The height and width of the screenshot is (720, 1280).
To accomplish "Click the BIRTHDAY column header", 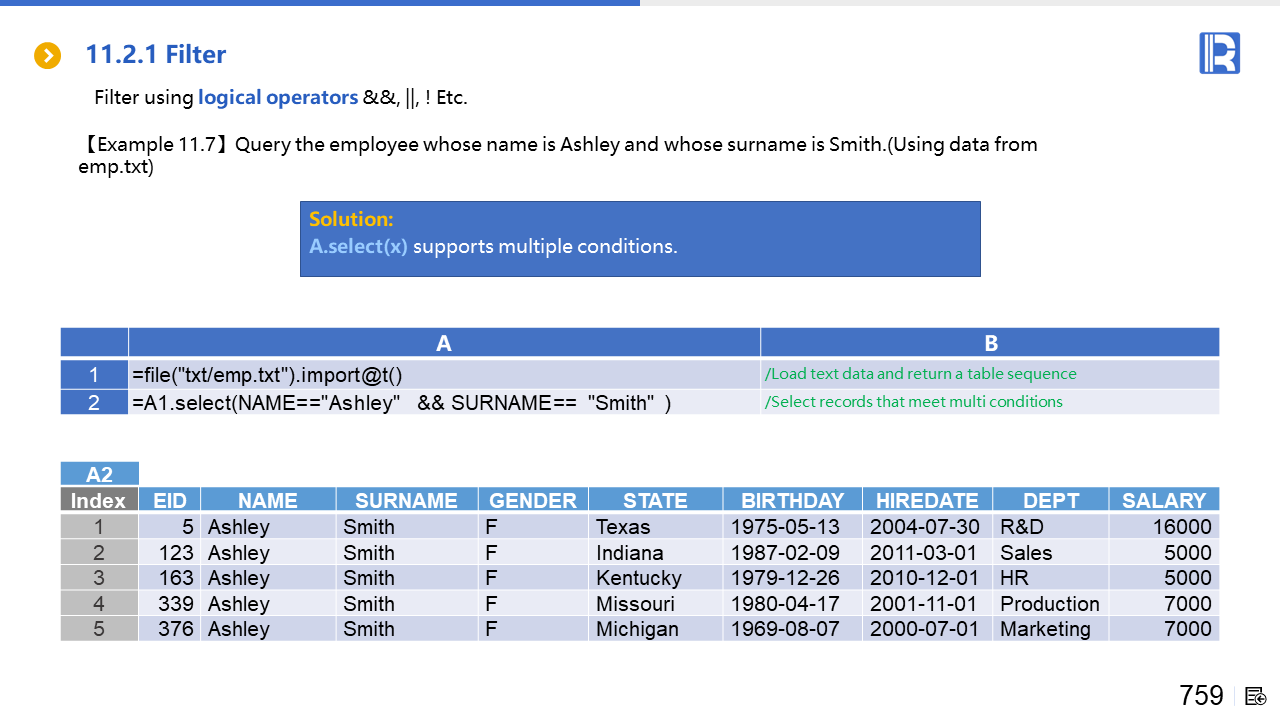I will click(x=792, y=500).
